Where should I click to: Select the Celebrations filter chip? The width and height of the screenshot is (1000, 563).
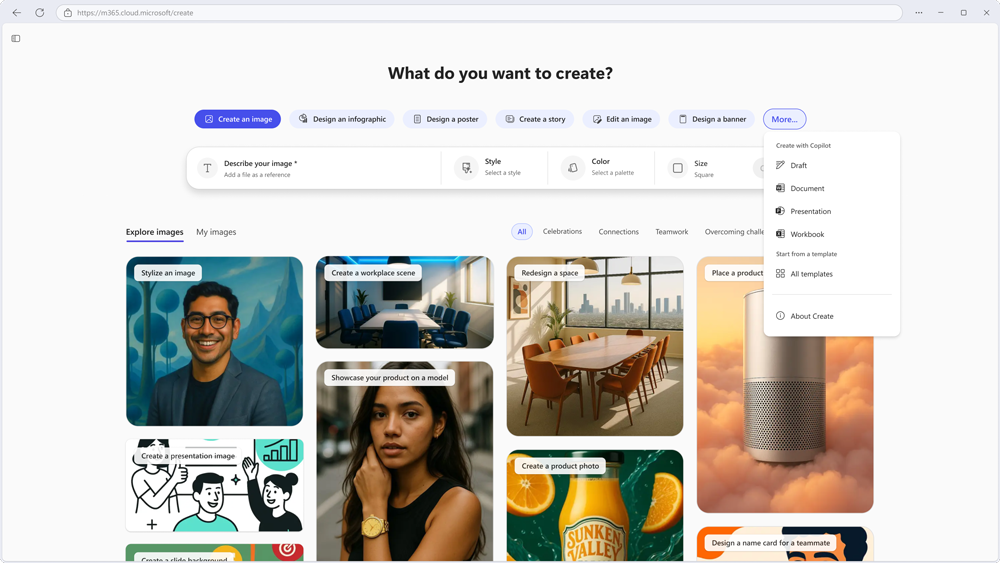pyautogui.click(x=562, y=232)
